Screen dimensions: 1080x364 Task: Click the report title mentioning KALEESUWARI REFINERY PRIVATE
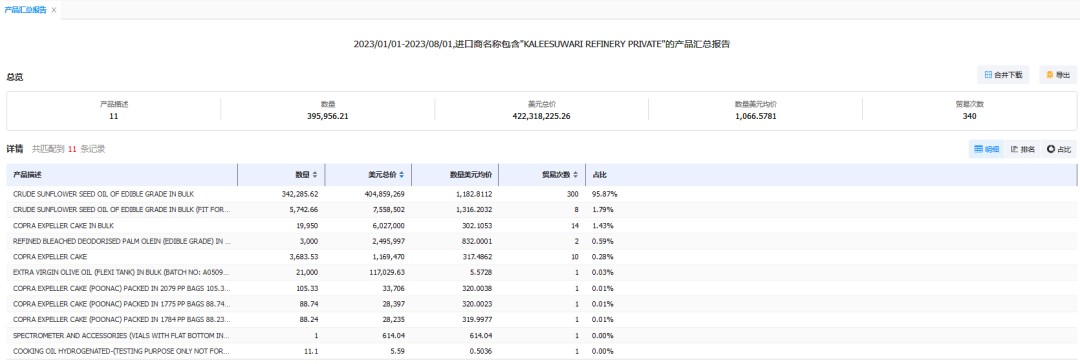click(x=541, y=43)
